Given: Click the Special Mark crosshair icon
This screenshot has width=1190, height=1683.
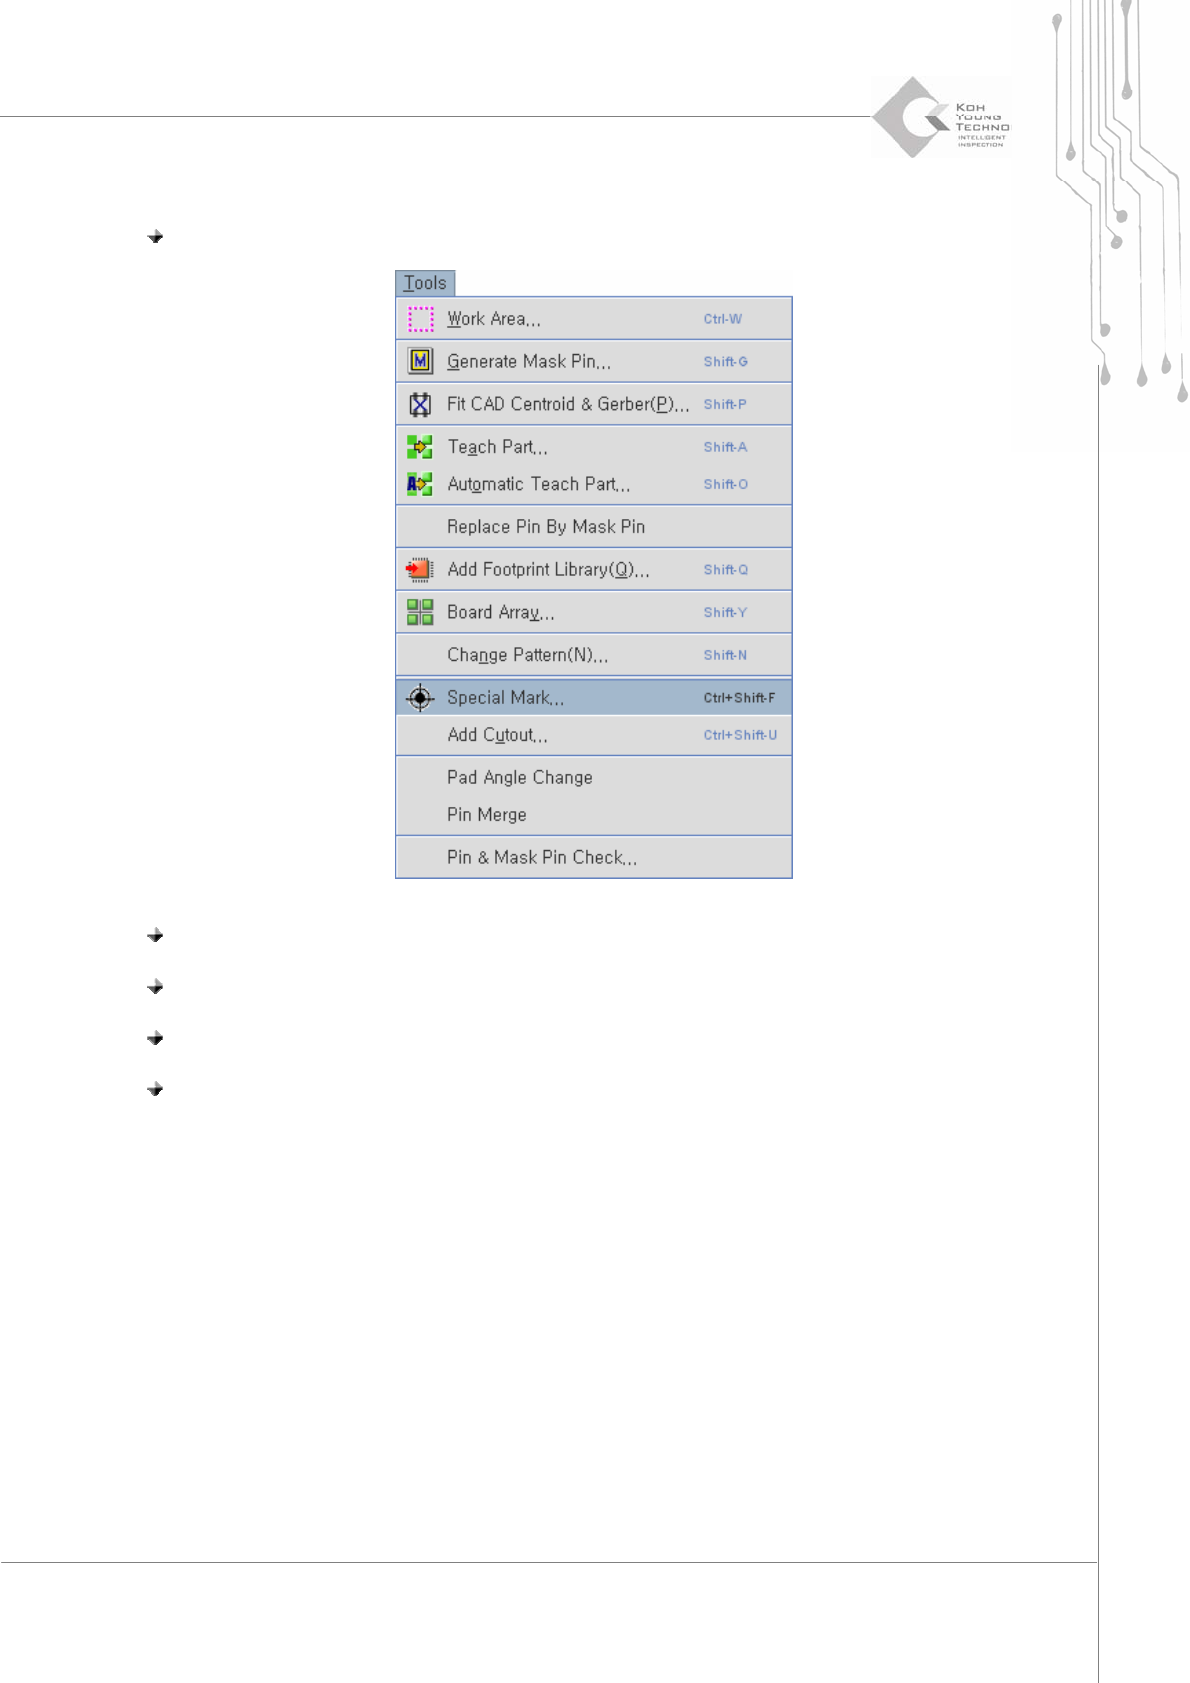Looking at the screenshot, I should click(420, 698).
